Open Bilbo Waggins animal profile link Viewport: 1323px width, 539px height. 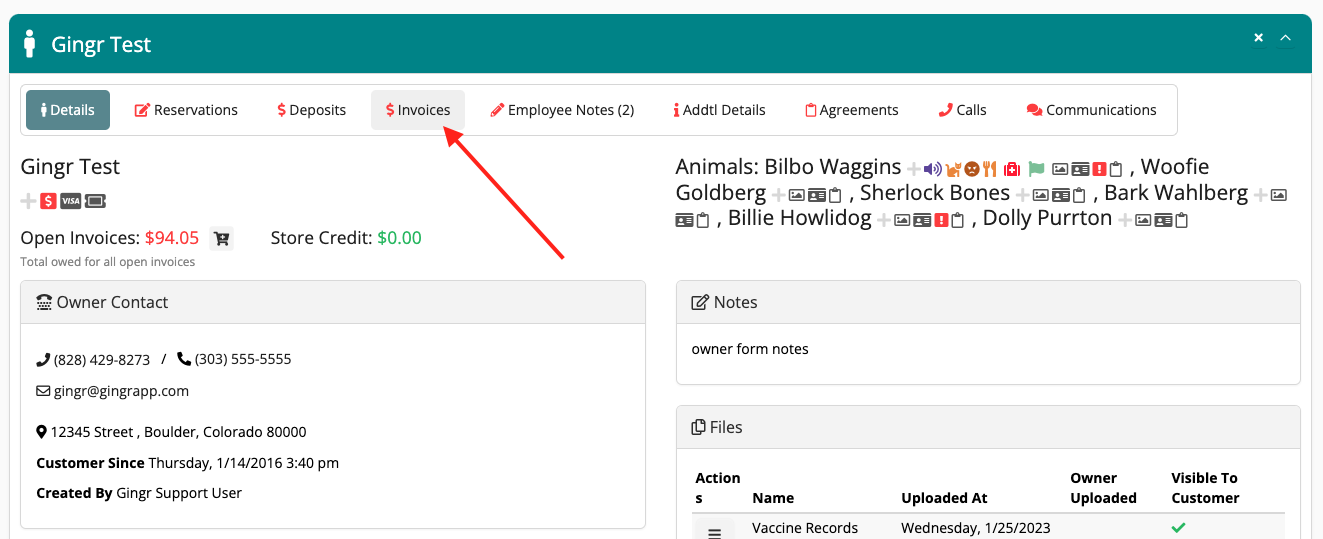click(x=833, y=167)
